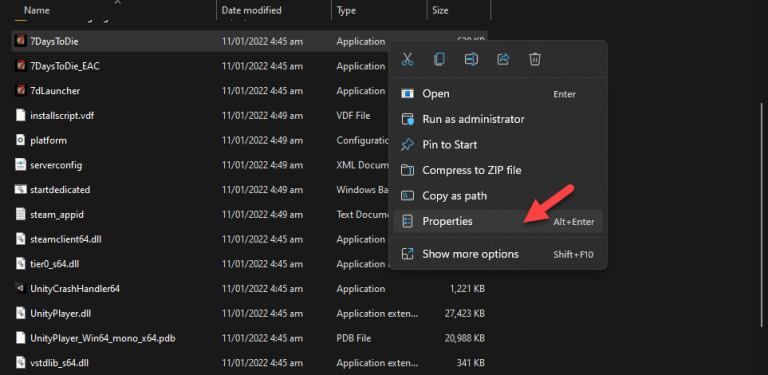This screenshot has width=768, height=375.
Task: Select Run as administrator
Action: point(498,119)
